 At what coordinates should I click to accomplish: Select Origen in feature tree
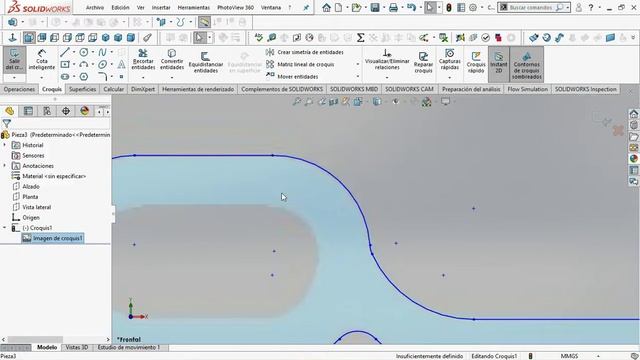click(31, 218)
